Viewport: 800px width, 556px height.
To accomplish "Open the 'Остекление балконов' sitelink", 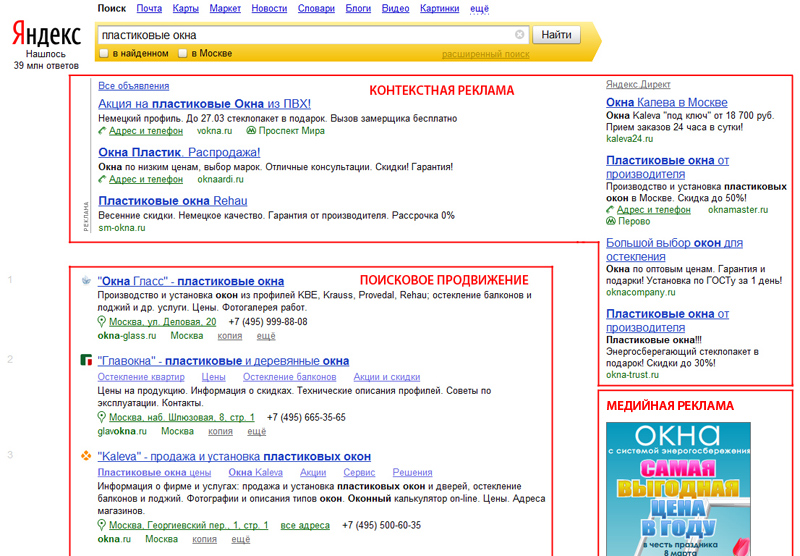I will (x=289, y=376).
